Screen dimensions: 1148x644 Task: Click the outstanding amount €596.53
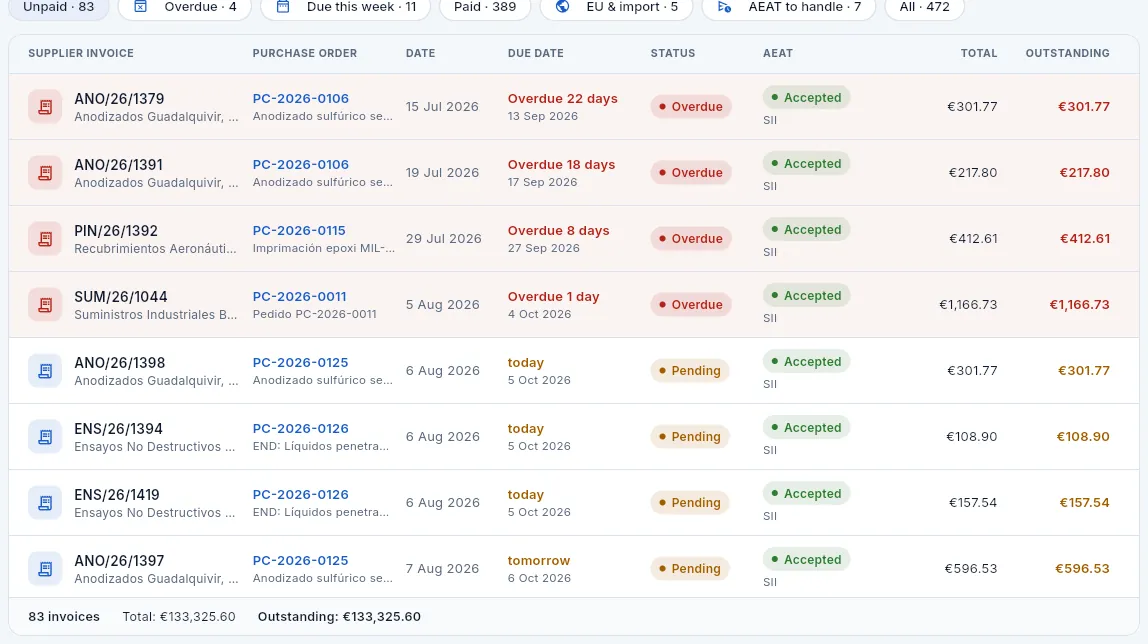pyautogui.click(x=1082, y=569)
